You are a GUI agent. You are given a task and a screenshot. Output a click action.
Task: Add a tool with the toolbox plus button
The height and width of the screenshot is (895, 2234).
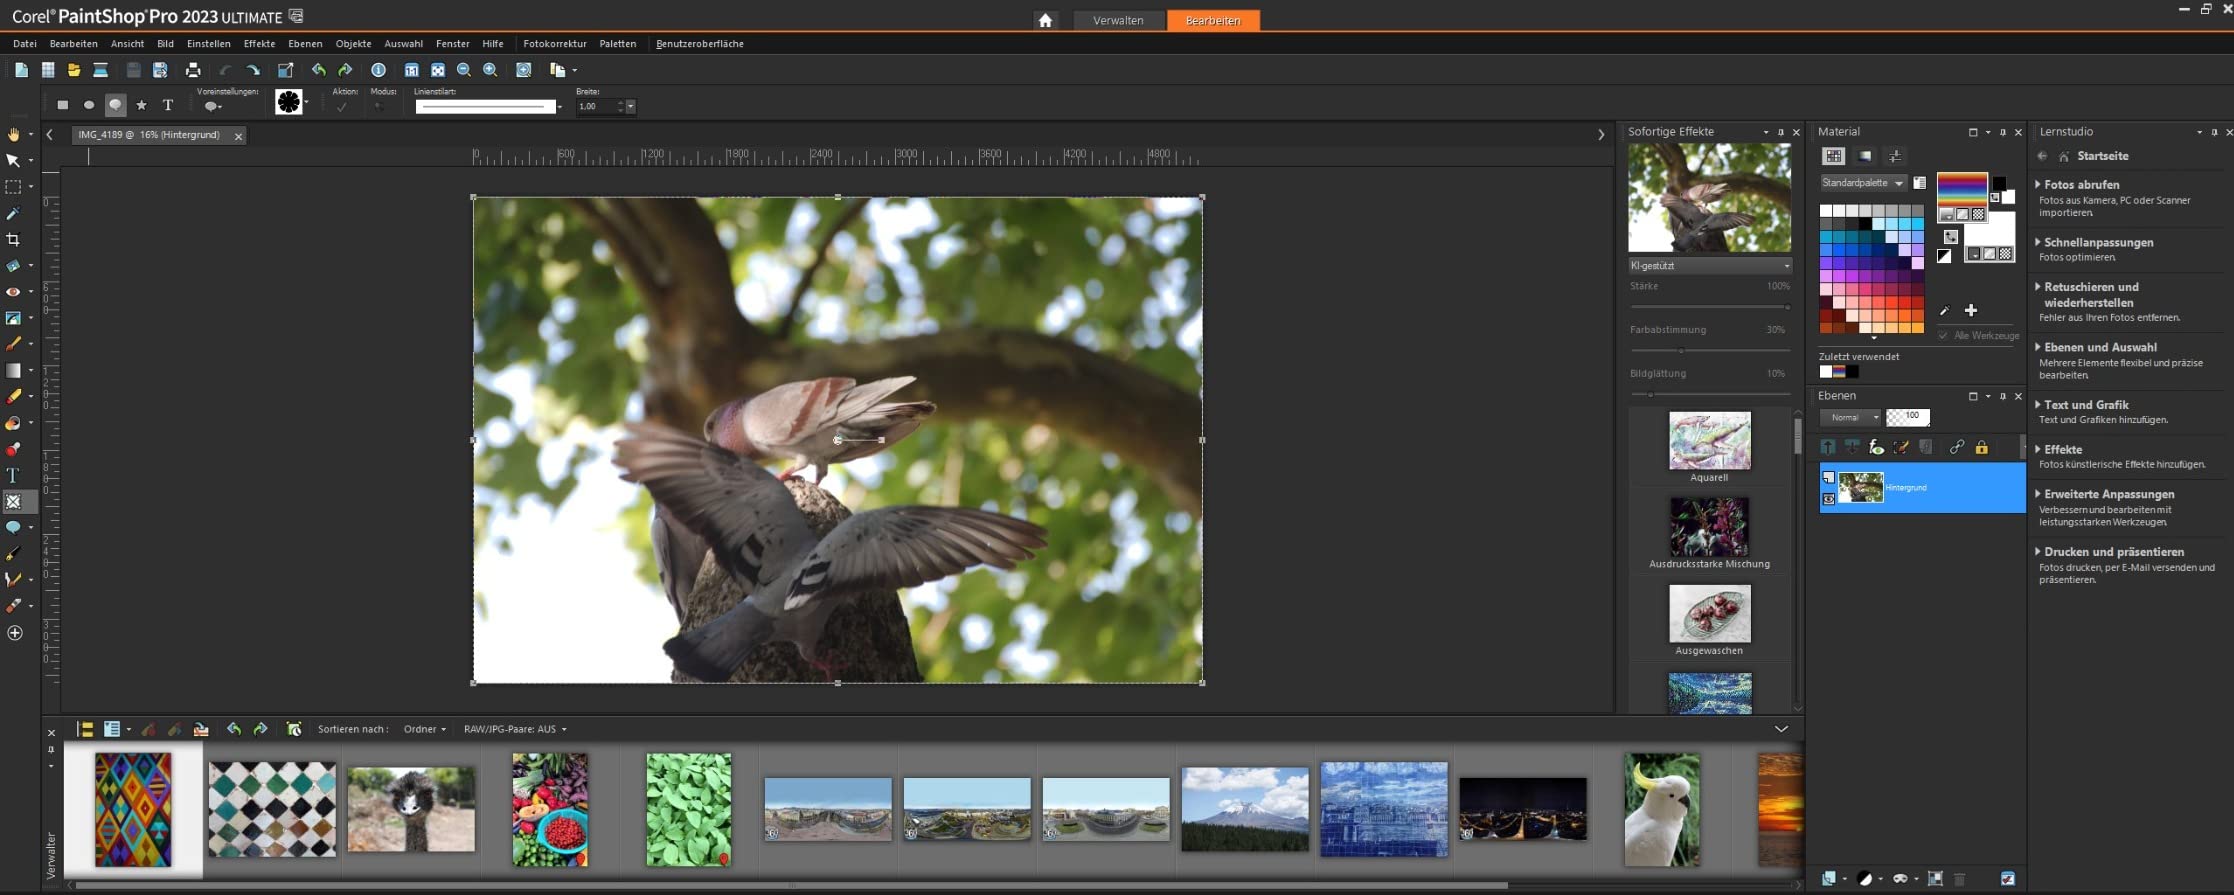pos(14,633)
